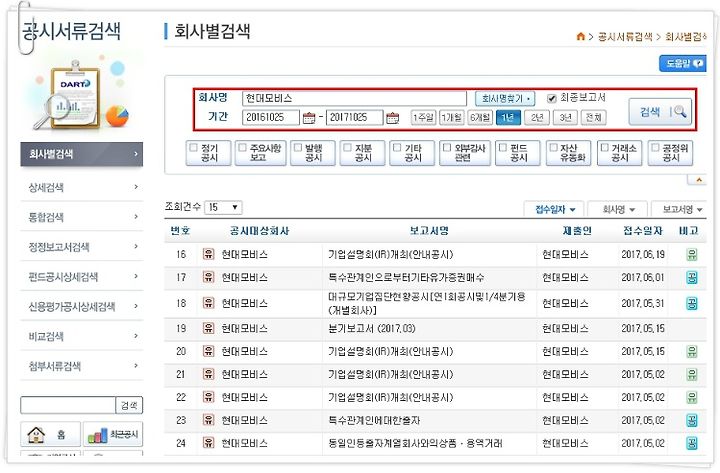Focus the end date 20171025 field
The width and height of the screenshot is (720, 473).
[354, 118]
